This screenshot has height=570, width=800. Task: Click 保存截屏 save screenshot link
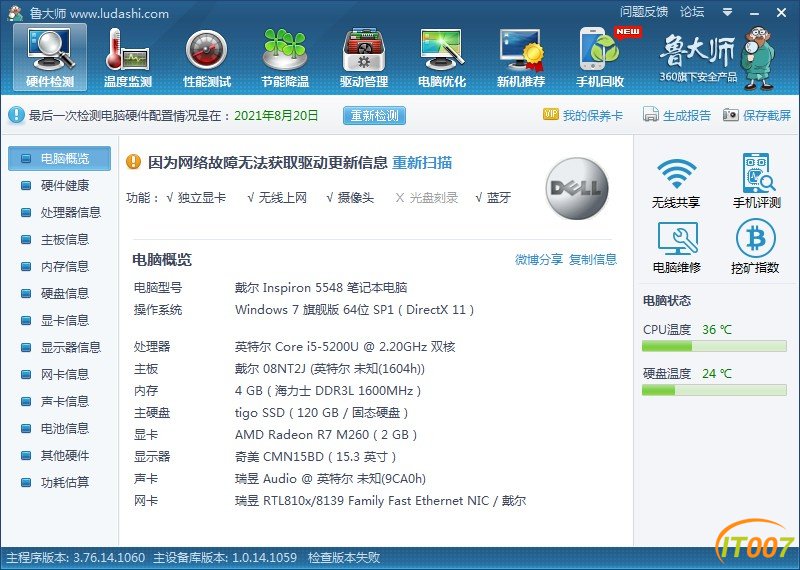point(767,115)
